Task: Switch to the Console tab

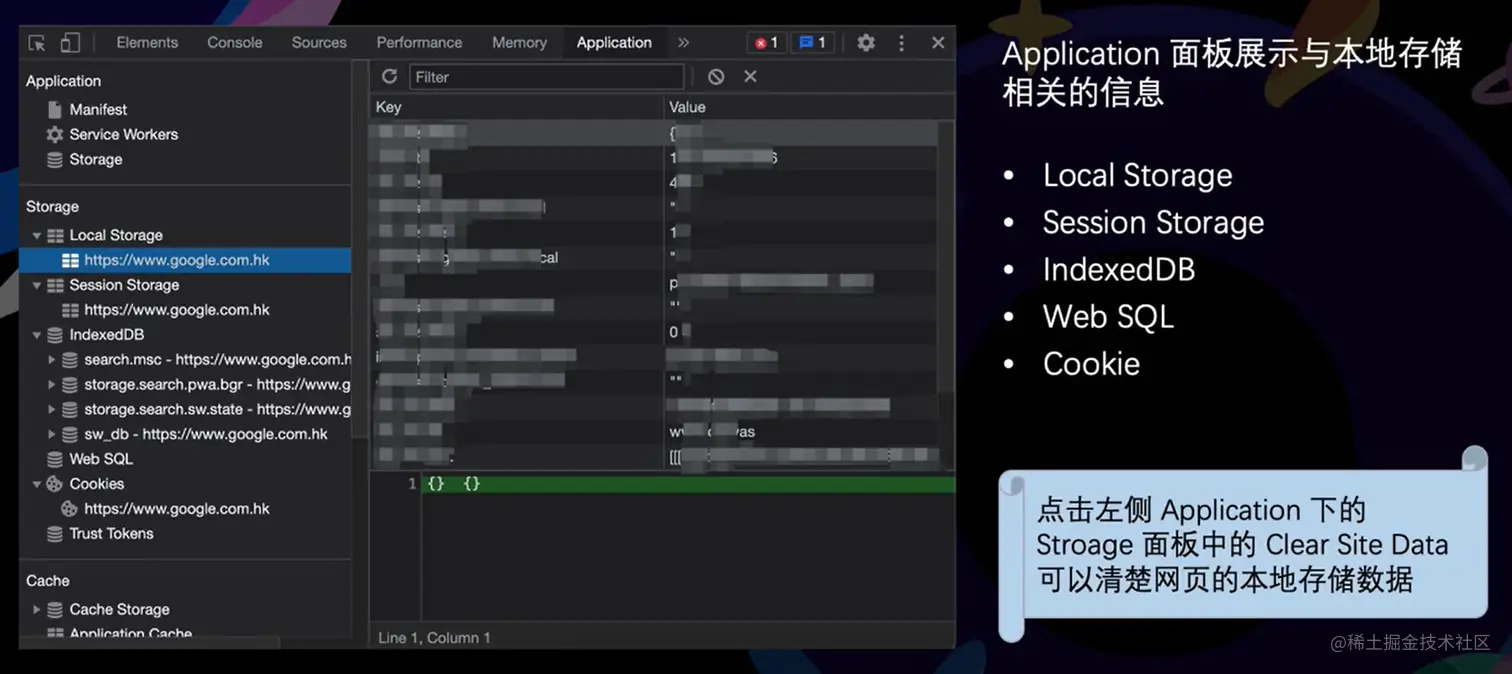Action: (x=235, y=43)
